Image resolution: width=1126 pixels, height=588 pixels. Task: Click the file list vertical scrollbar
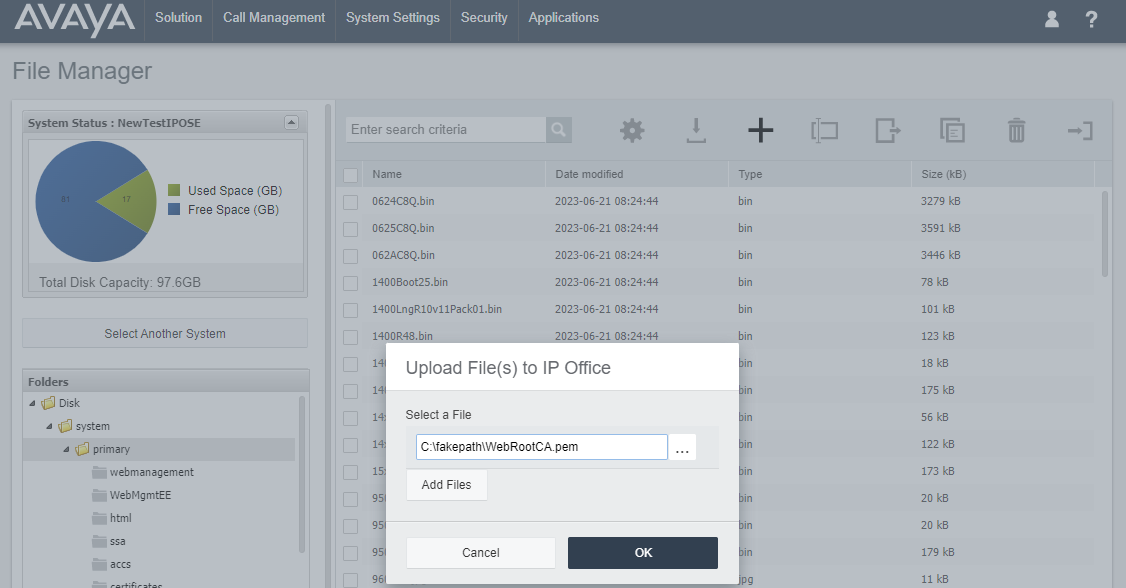[x=1105, y=233]
